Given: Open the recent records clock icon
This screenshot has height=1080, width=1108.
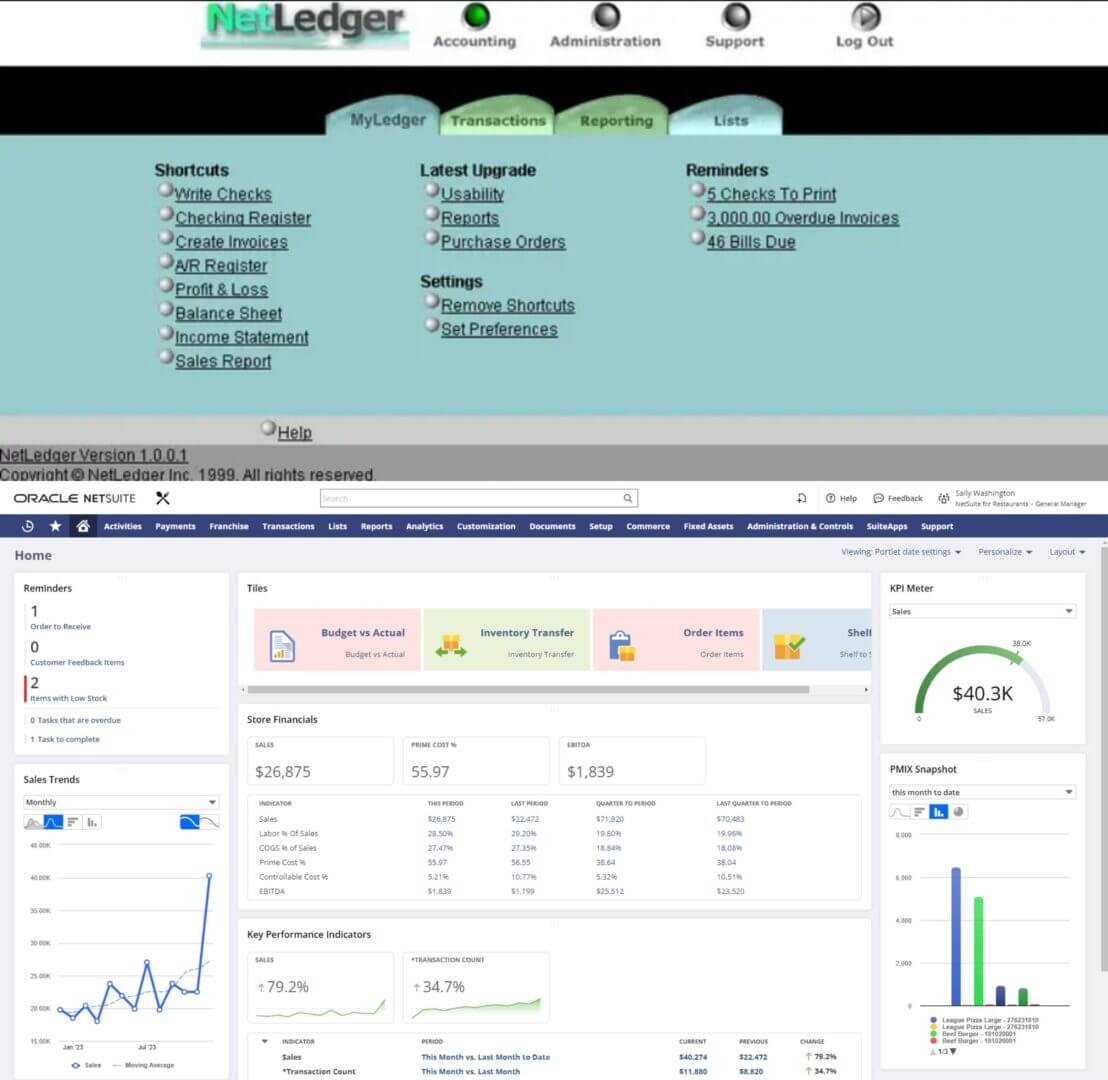Looking at the screenshot, I should (x=28, y=526).
